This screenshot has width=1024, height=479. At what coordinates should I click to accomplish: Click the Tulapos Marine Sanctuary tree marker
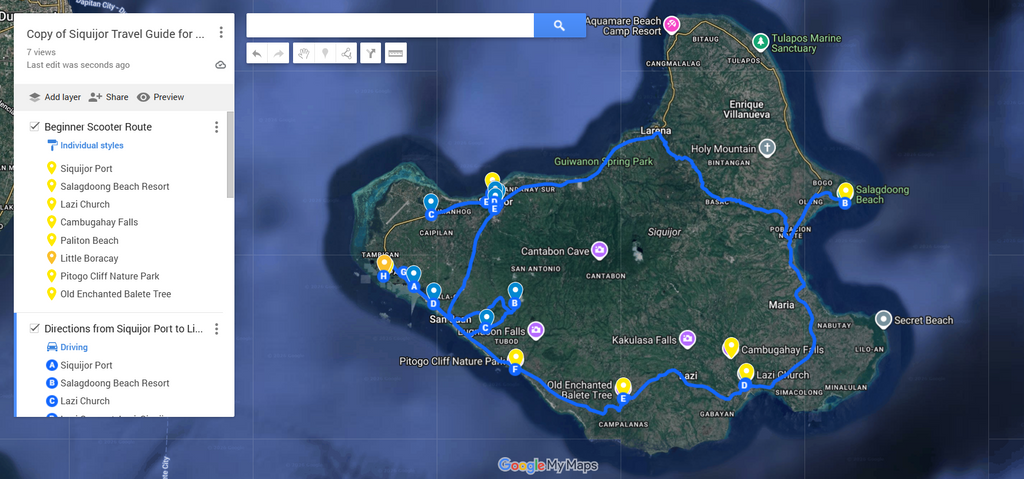point(760,42)
